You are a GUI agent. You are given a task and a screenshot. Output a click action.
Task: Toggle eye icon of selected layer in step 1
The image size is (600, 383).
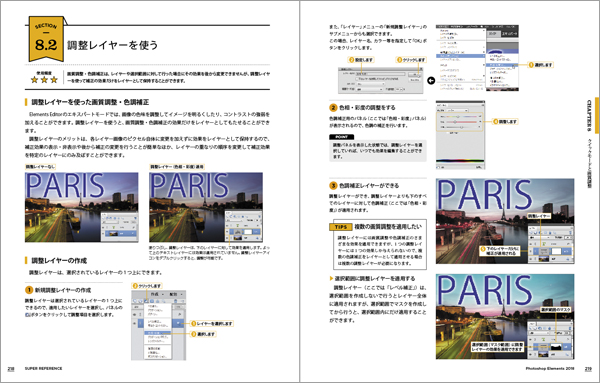(135, 323)
